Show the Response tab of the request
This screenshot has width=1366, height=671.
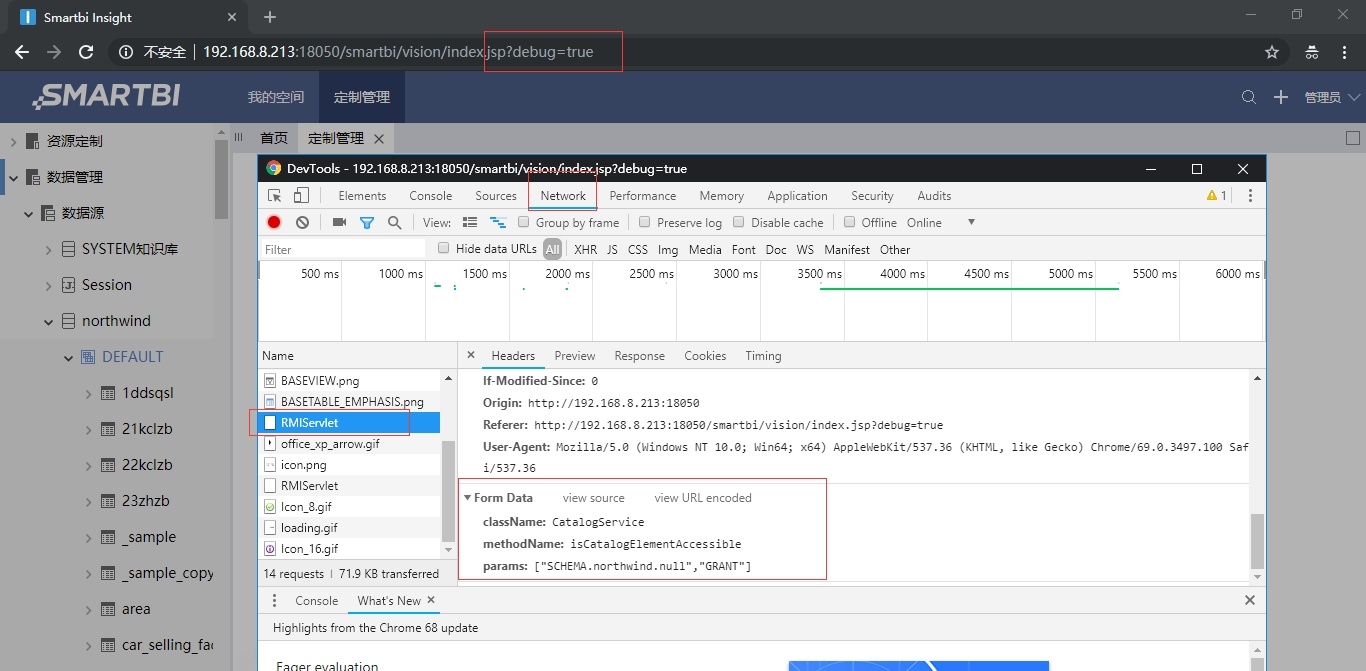(x=640, y=356)
